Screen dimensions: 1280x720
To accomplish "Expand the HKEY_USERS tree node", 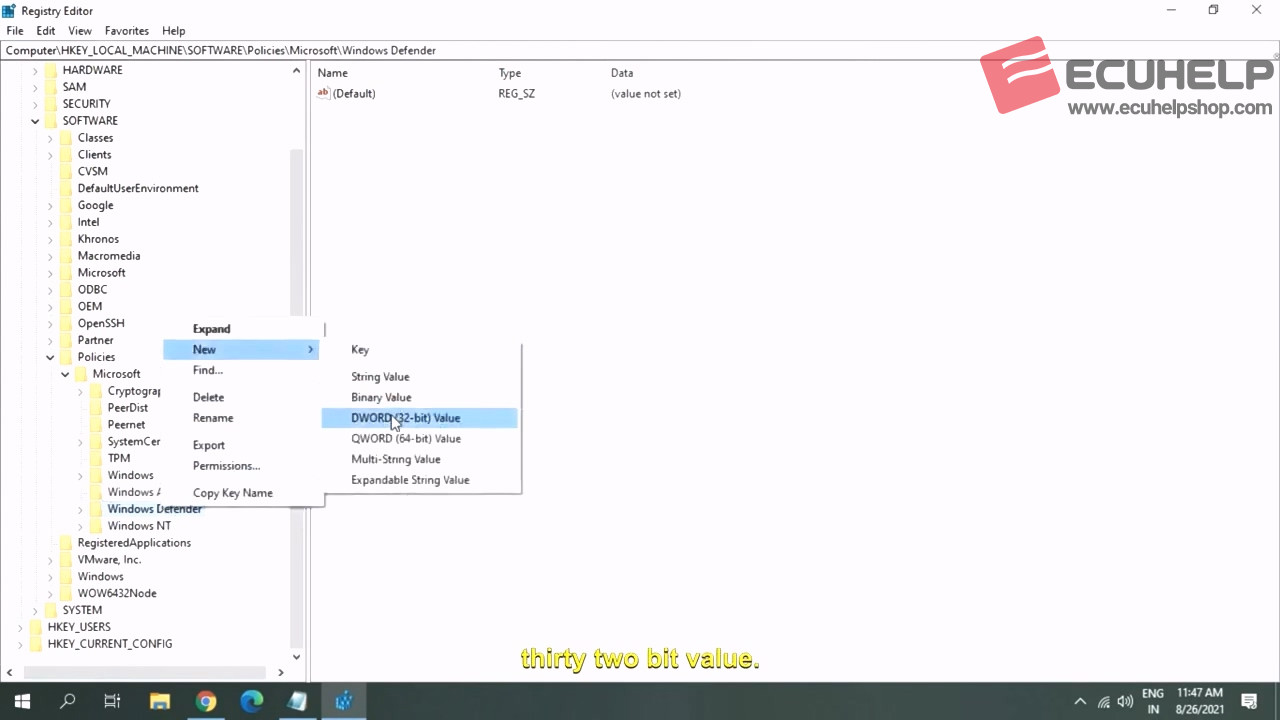I will coord(20,627).
